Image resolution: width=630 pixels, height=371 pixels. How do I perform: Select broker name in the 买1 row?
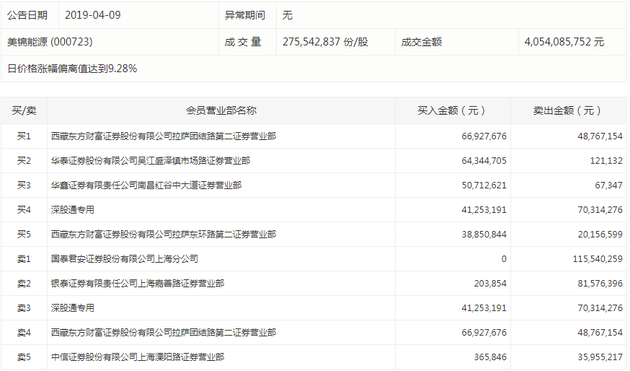[x=164, y=136]
